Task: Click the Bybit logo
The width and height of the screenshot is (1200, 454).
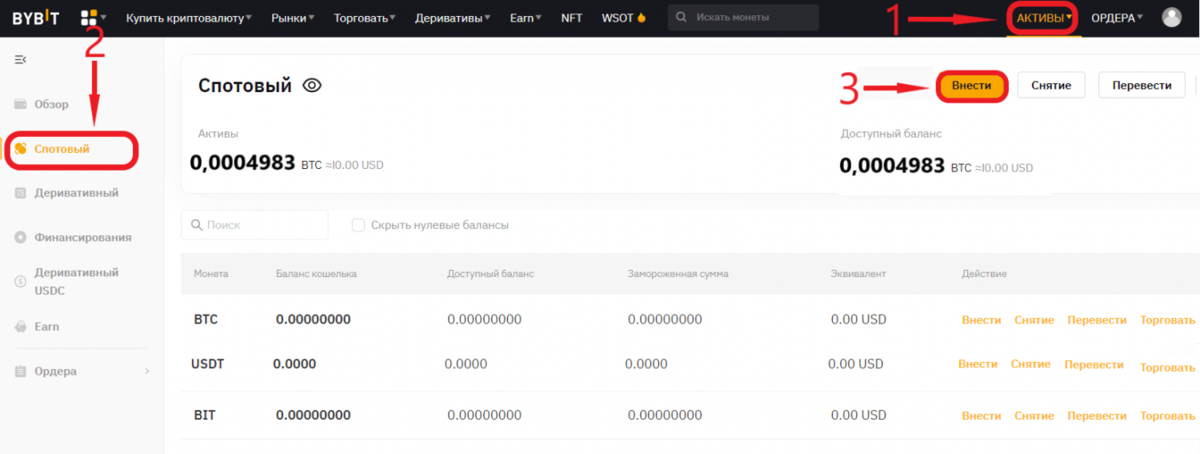Action: click(37, 17)
